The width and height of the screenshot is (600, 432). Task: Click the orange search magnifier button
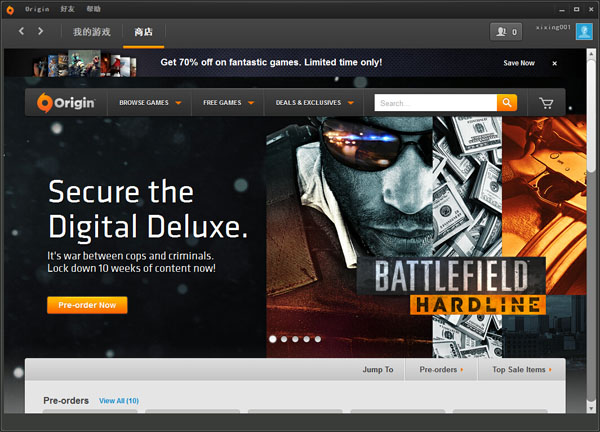507,103
